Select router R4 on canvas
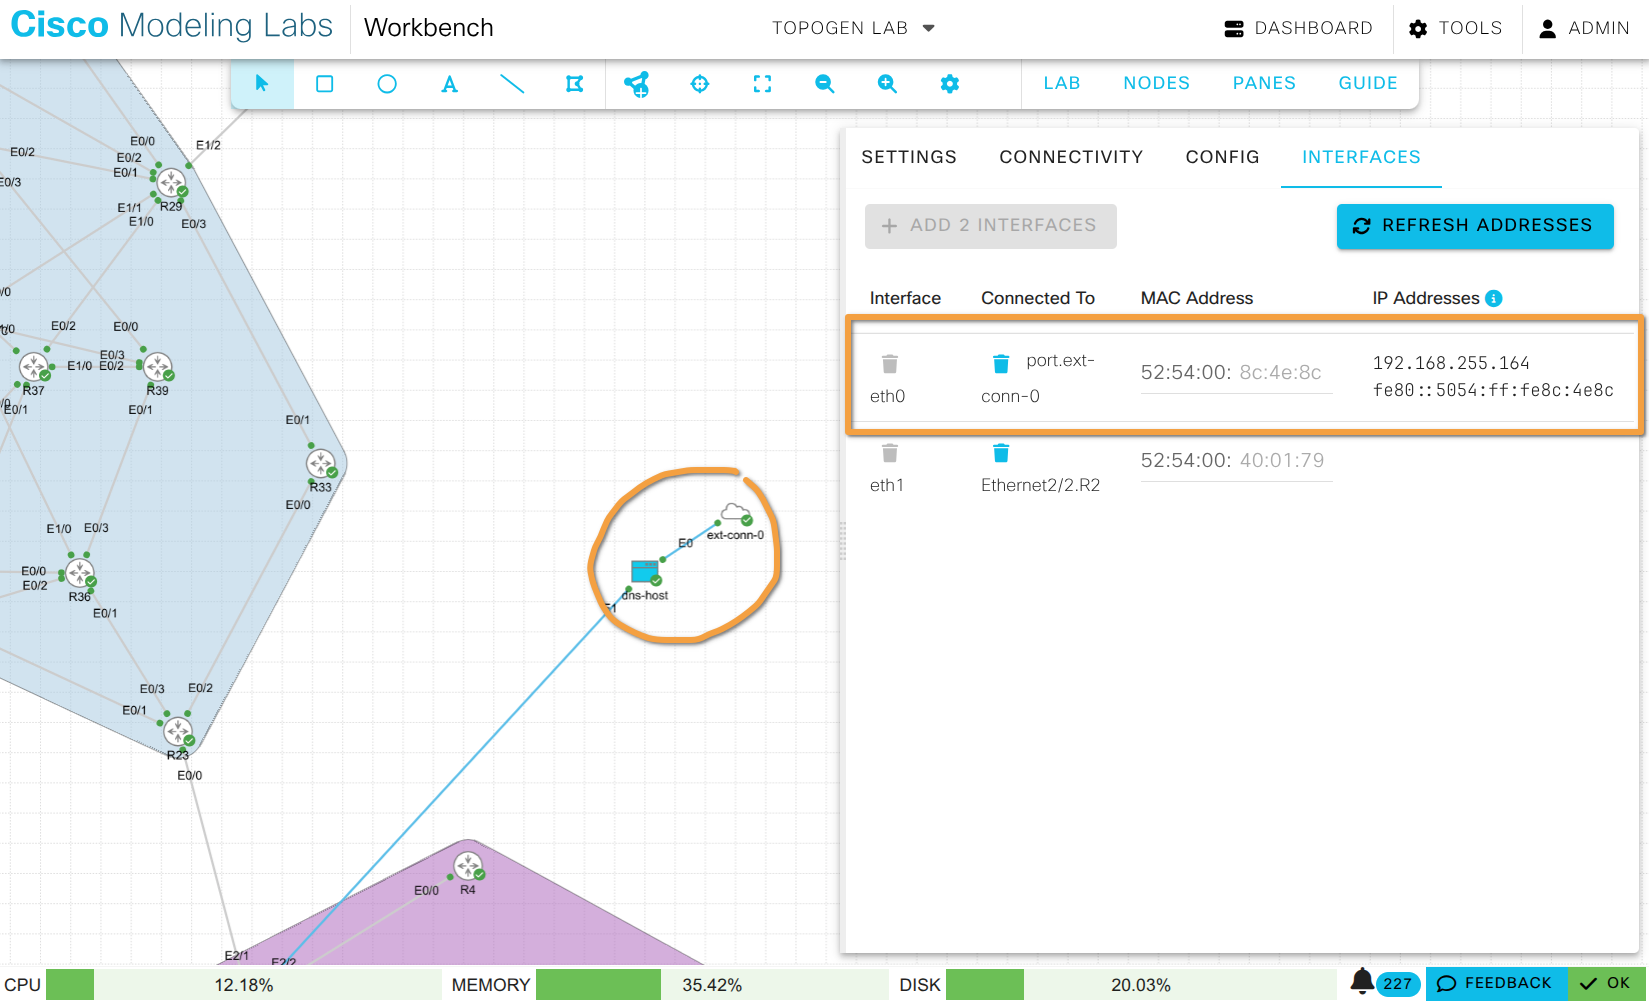 (468, 866)
